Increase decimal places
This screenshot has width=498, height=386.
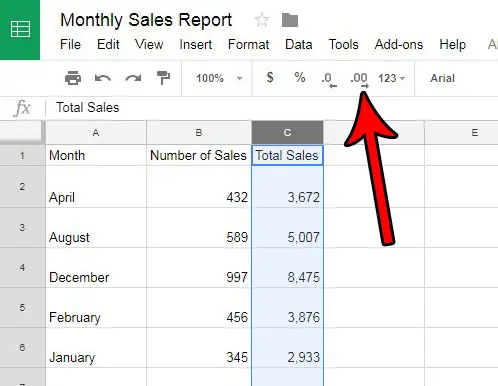point(359,80)
